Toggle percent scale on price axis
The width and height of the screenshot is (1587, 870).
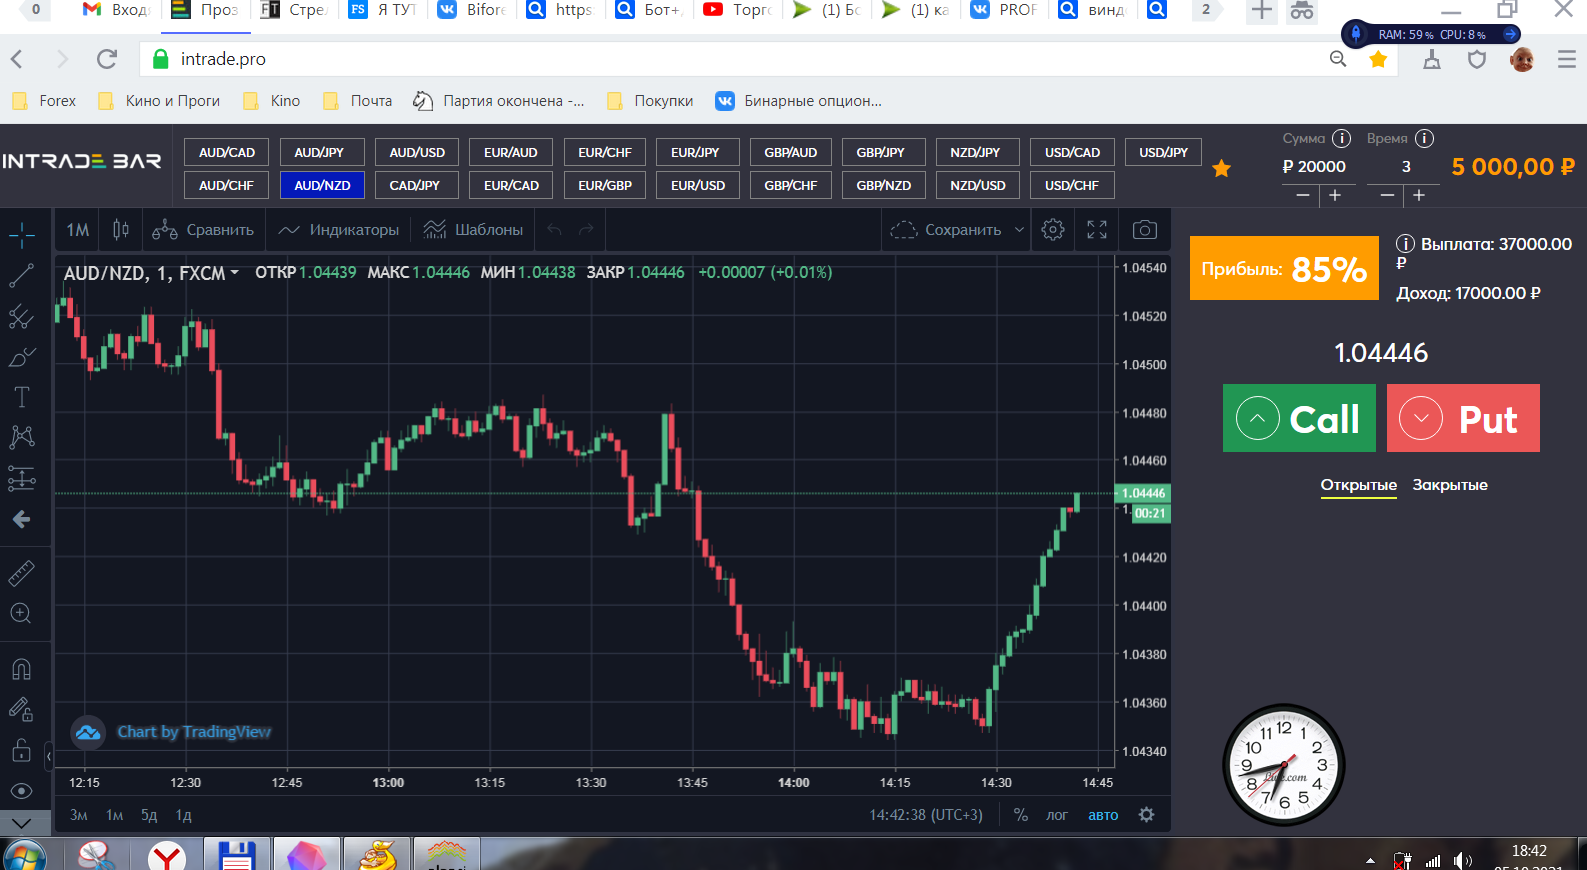pos(1021,815)
